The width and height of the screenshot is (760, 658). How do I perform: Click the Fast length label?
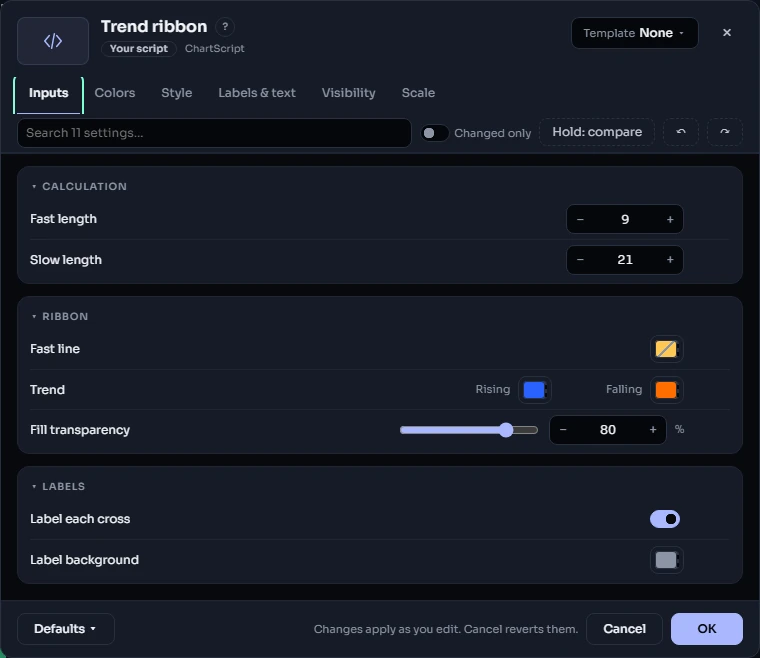click(x=63, y=219)
